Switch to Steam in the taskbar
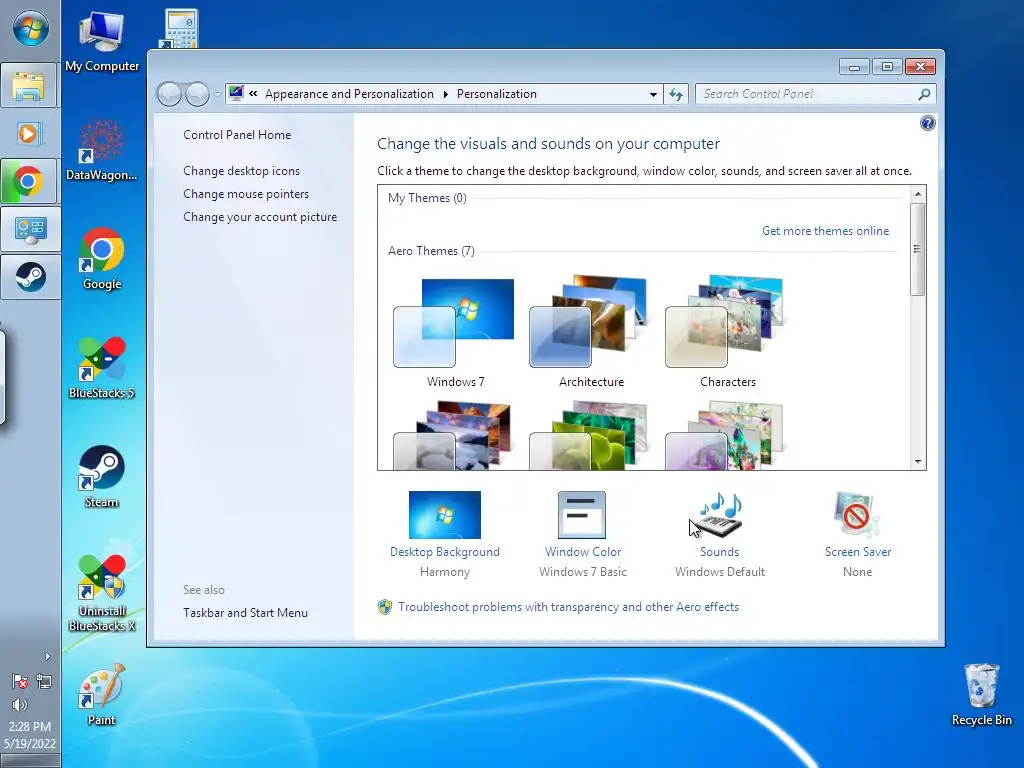 click(30, 276)
